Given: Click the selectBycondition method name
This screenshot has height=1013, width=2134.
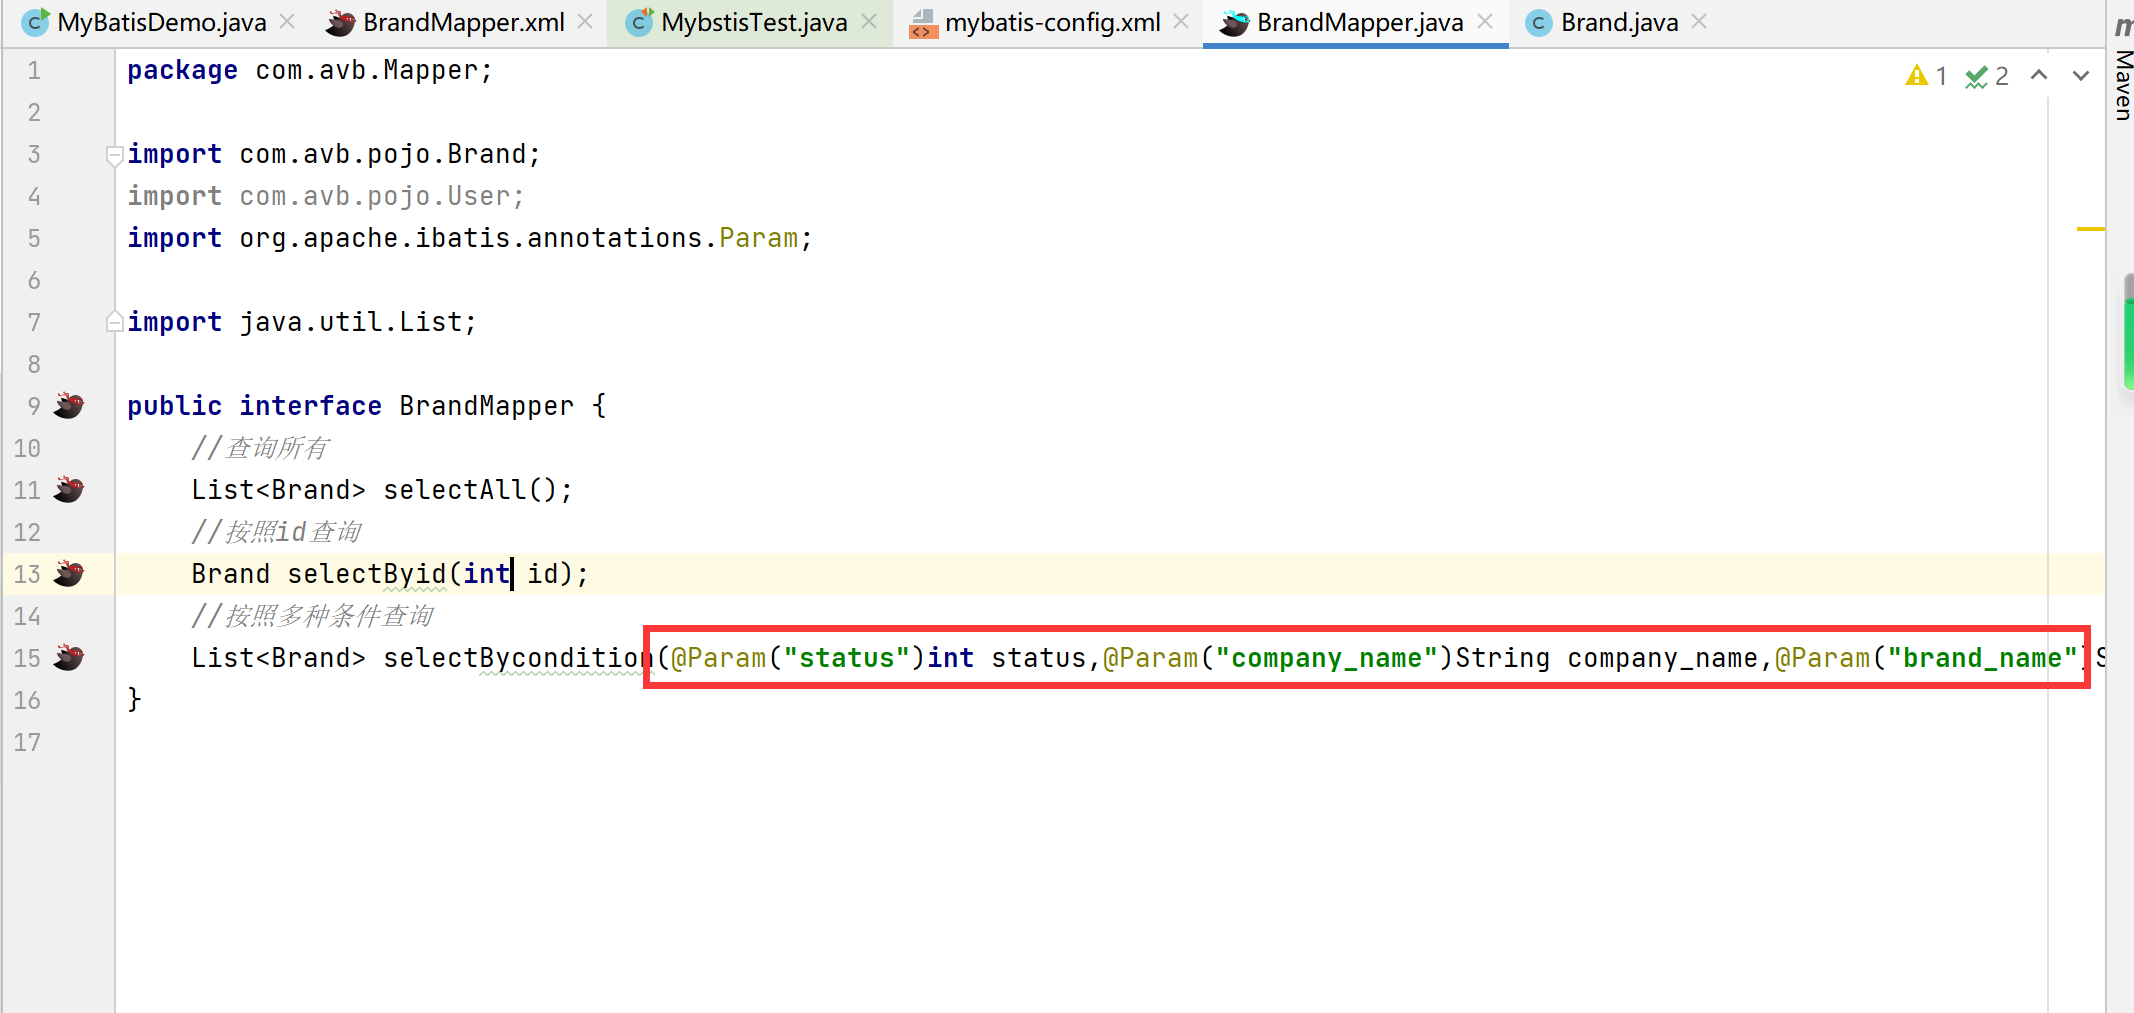Looking at the screenshot, I should [518, 657].
